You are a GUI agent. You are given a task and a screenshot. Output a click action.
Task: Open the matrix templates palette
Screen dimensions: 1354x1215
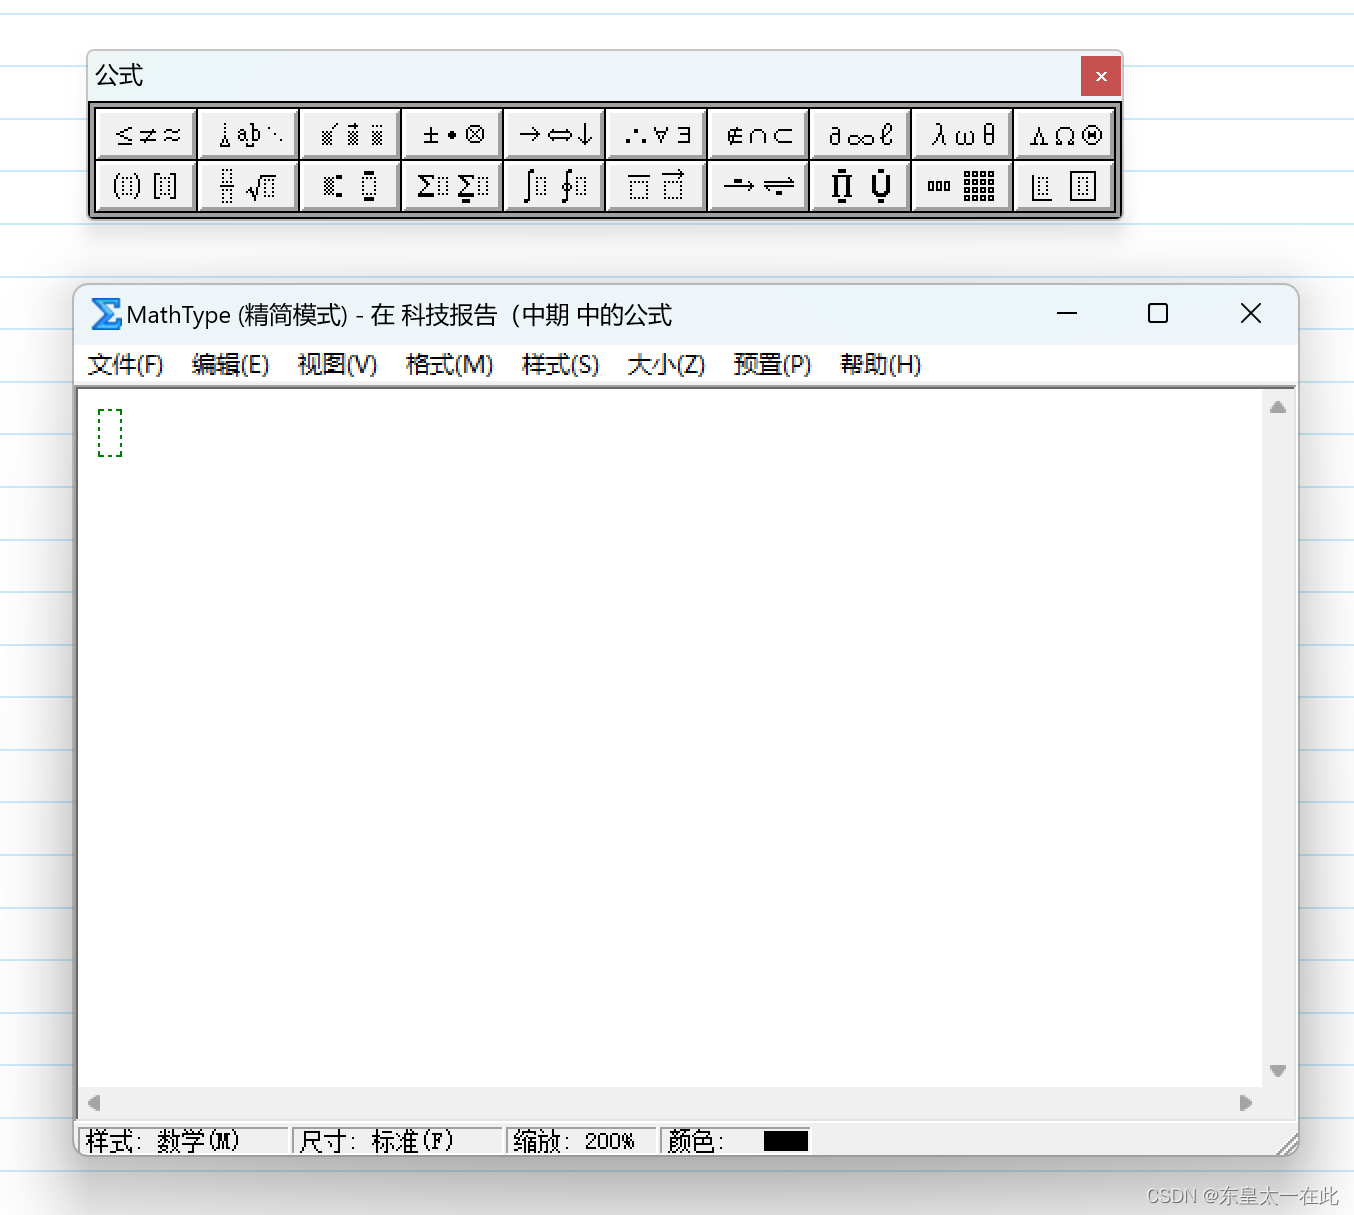click(x=963, y=185)
